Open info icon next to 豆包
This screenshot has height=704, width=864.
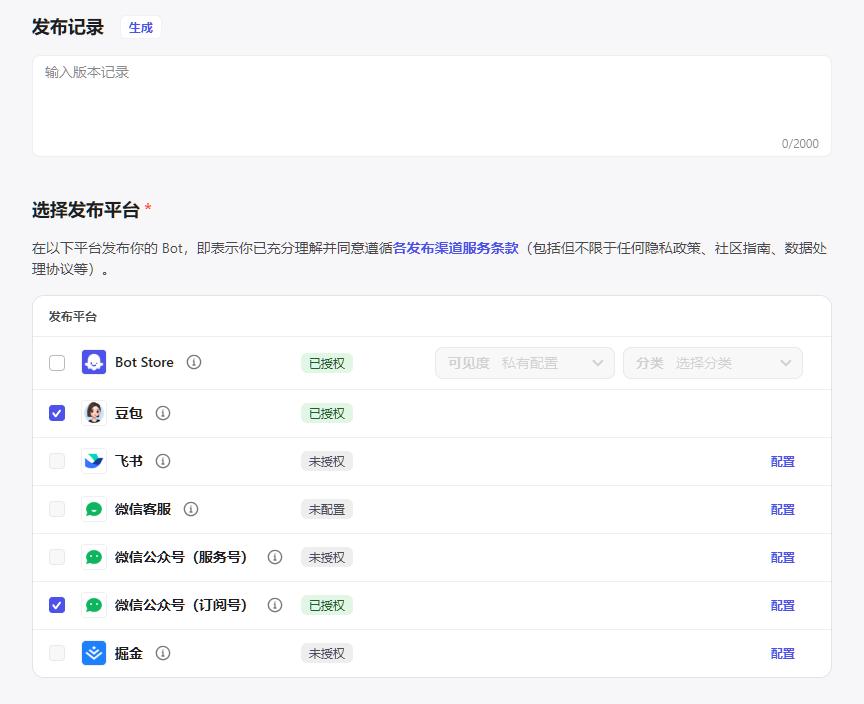click(163, 413)
